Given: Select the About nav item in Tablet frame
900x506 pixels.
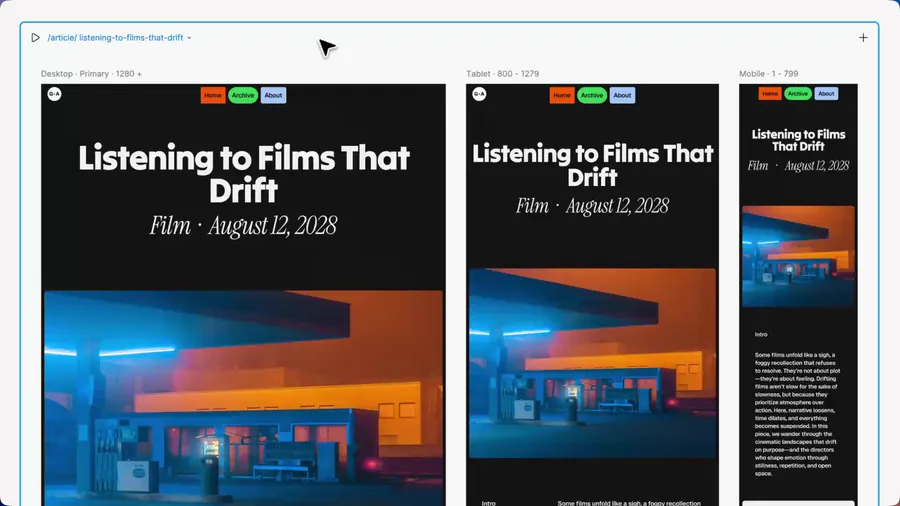Looking at the screenshot, I should click(x=622, y=96).
